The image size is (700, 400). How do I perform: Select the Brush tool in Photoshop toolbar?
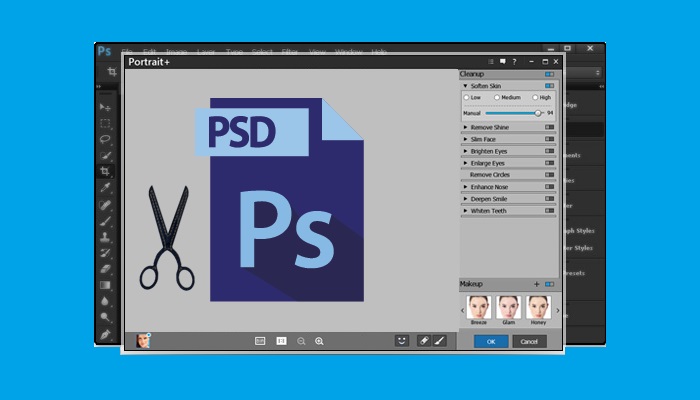click(x=105, y=221)
